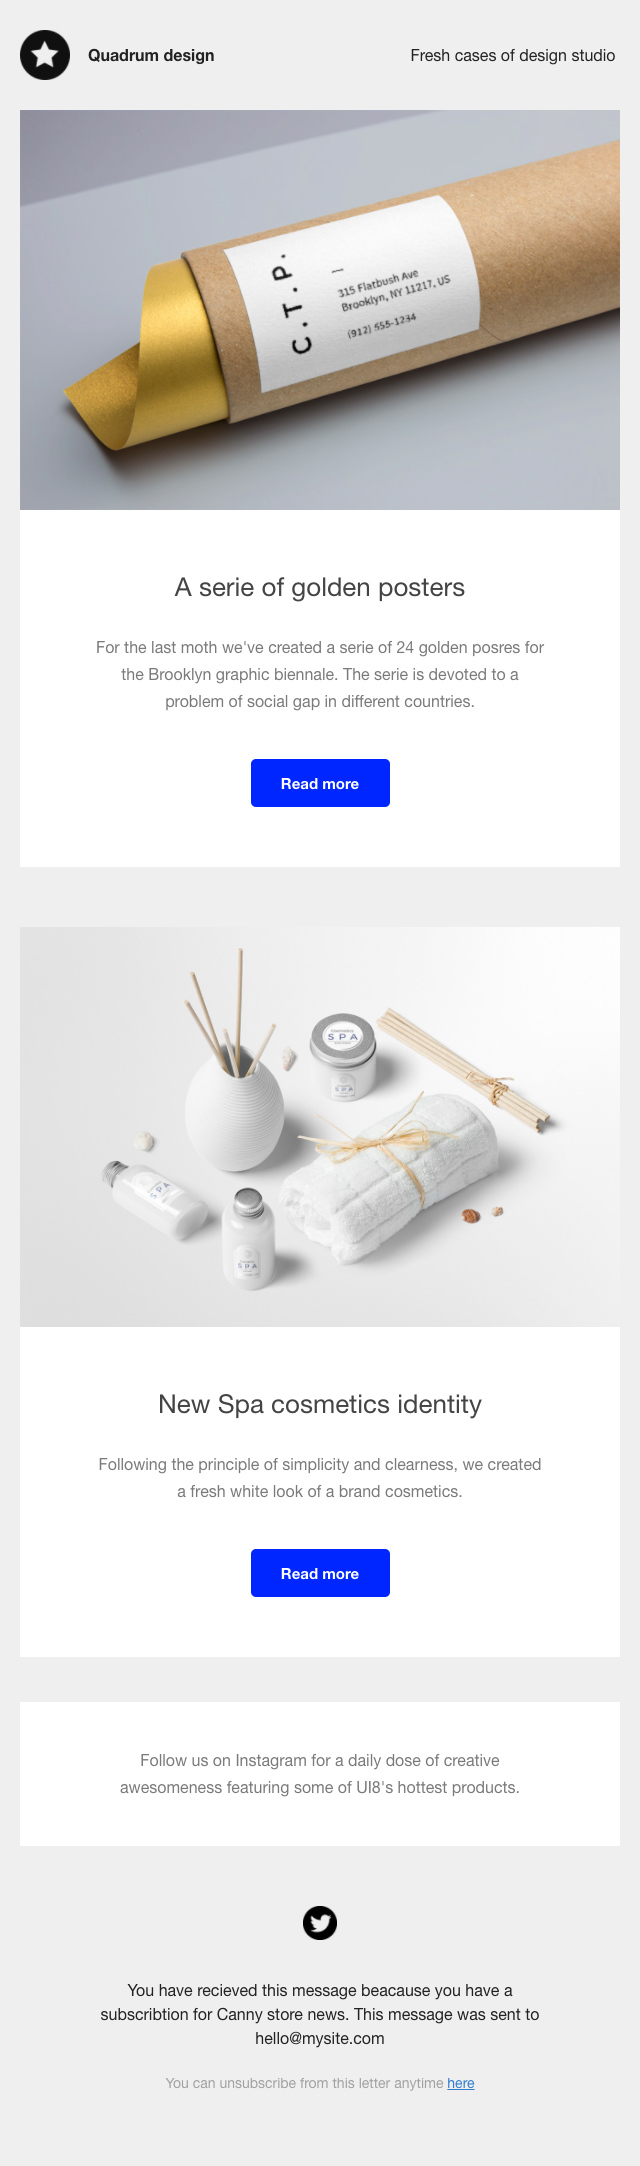Viewport: 640px width, 2166px height.
Task: Click the C.T.P. label on the tube
Action: tap(293, 306)
